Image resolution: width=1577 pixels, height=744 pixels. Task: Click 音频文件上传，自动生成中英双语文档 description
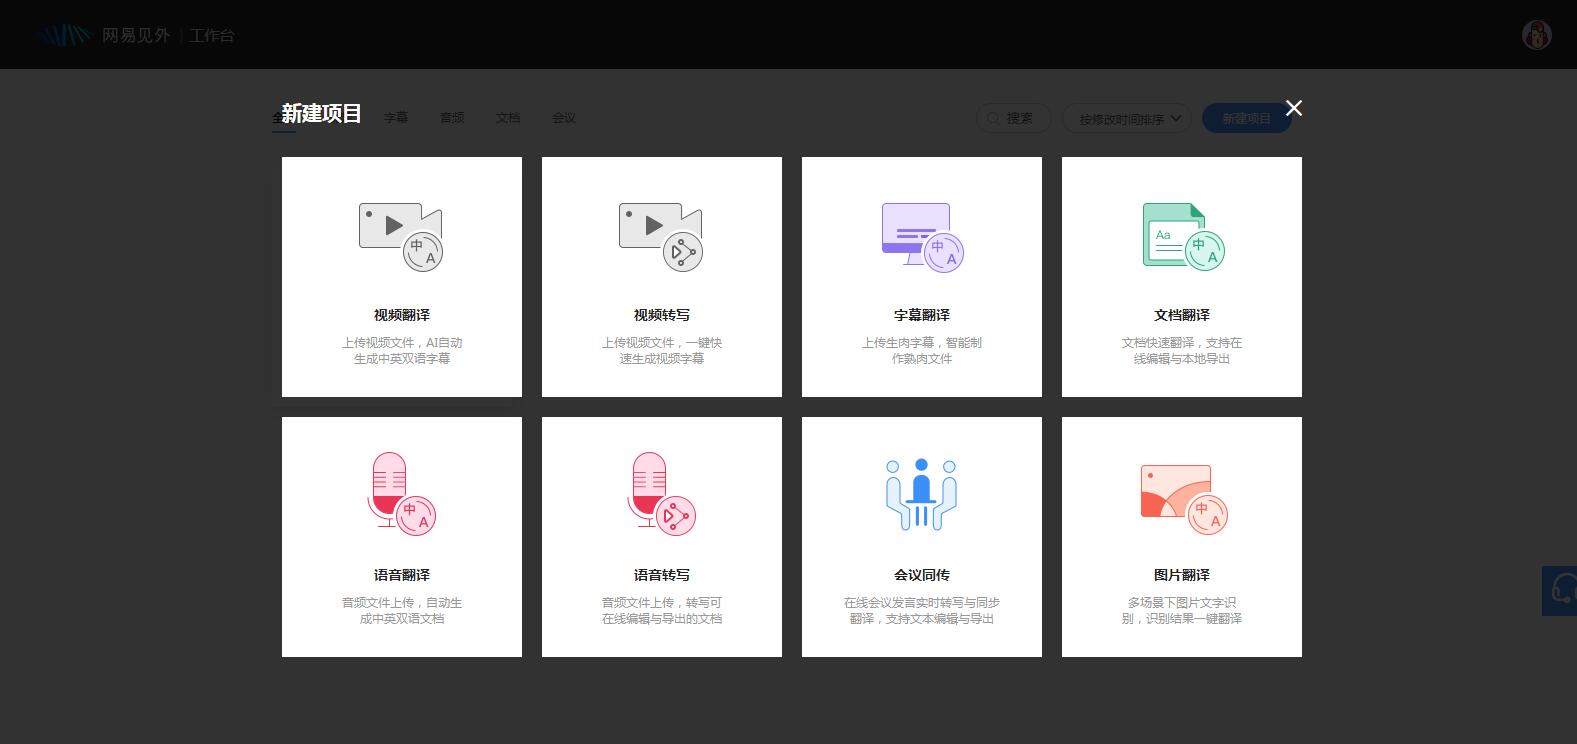click(x=402, y=610)
